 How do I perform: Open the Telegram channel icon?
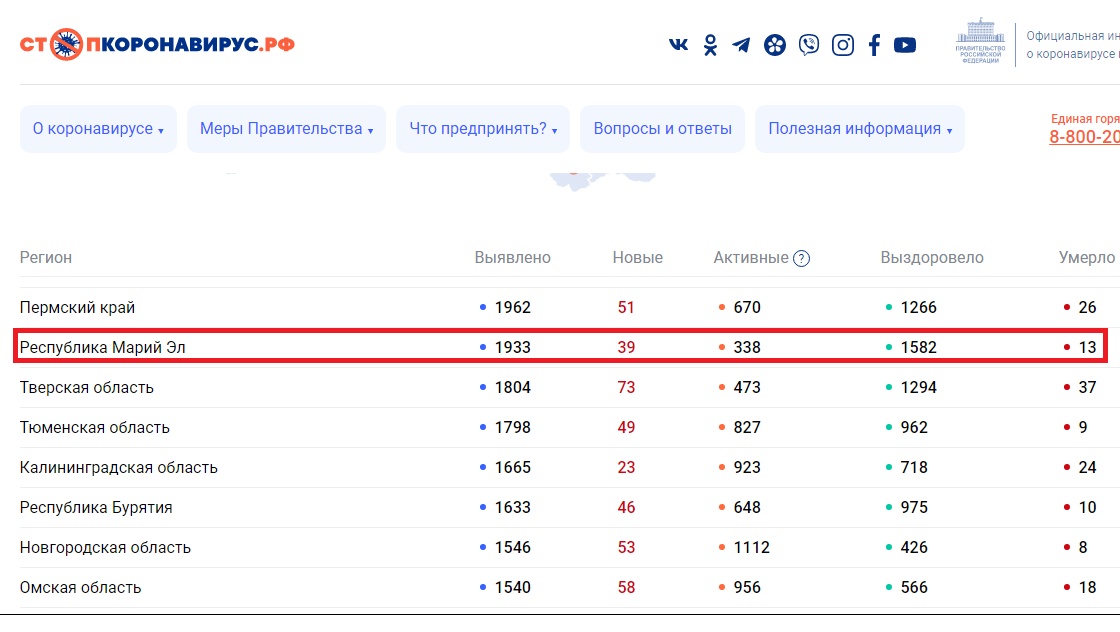tap(741, 45)
